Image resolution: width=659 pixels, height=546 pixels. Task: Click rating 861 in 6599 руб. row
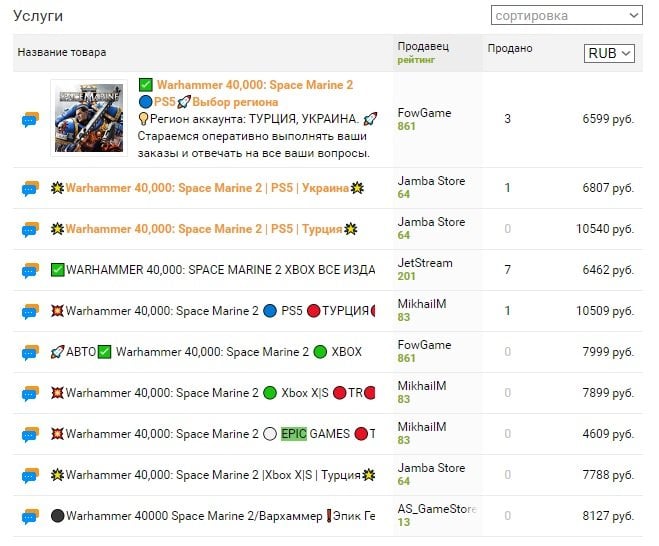tap(406, 127)
